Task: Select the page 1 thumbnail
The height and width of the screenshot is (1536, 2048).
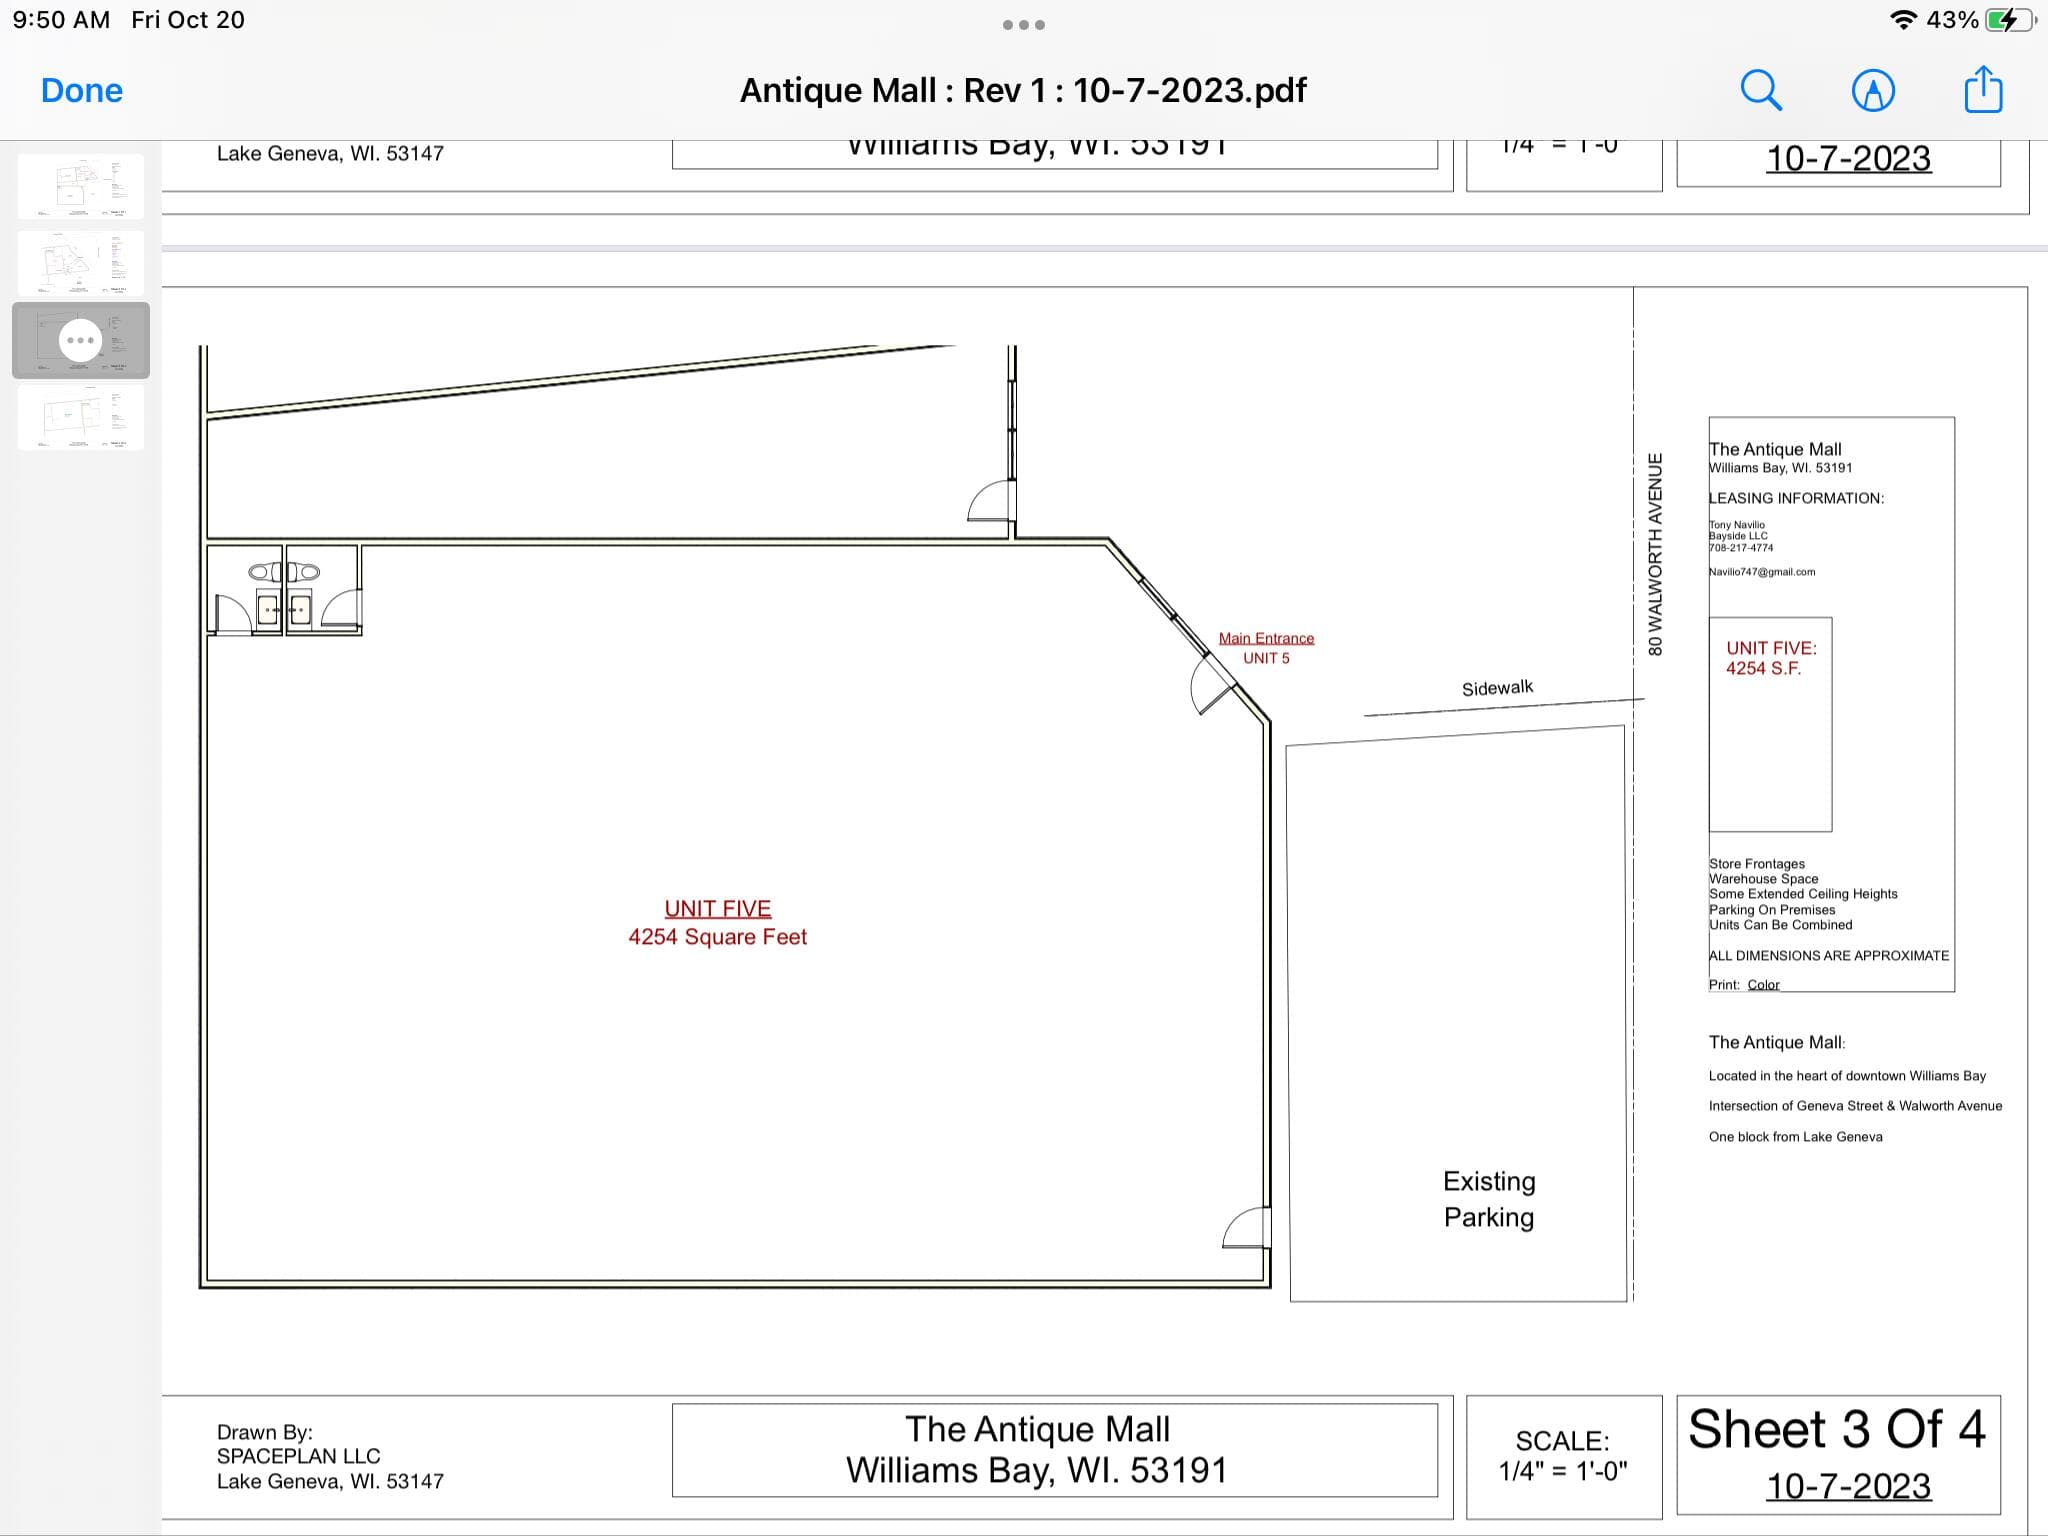Action: 81,186
